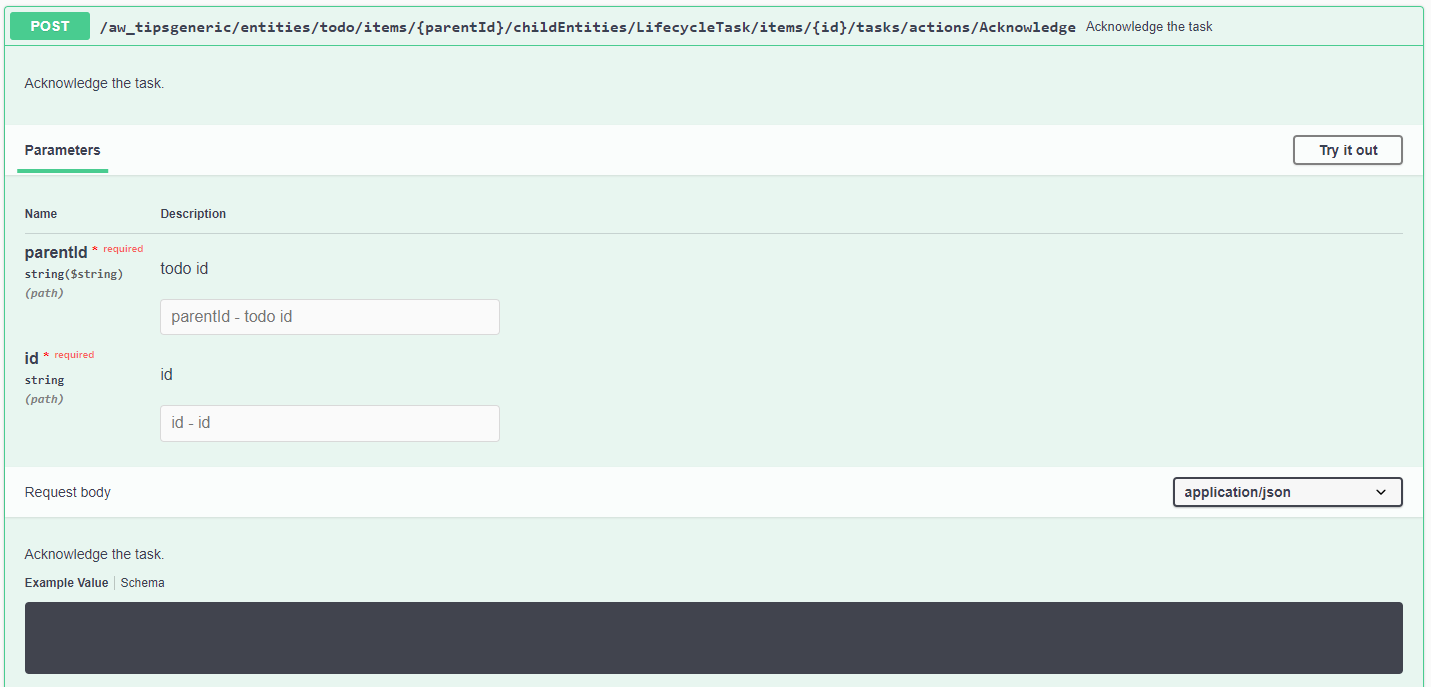The height and width of the screenshot is (687, 1431).
Task: Click the 'Acknowledge the task' summary text in header
Action: (x=1149, y=27)
